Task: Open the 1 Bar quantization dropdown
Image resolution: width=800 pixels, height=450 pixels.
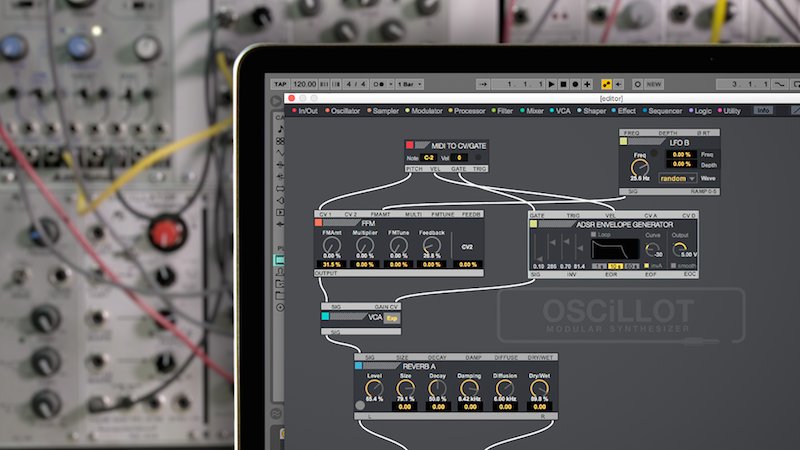Action: click(x=409, y=84)
